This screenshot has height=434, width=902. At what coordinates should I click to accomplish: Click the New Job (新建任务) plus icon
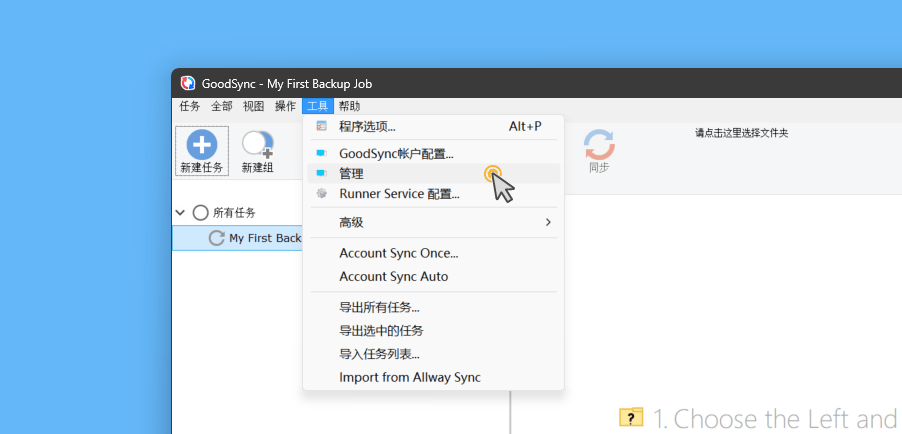click(x=201, y=144)
